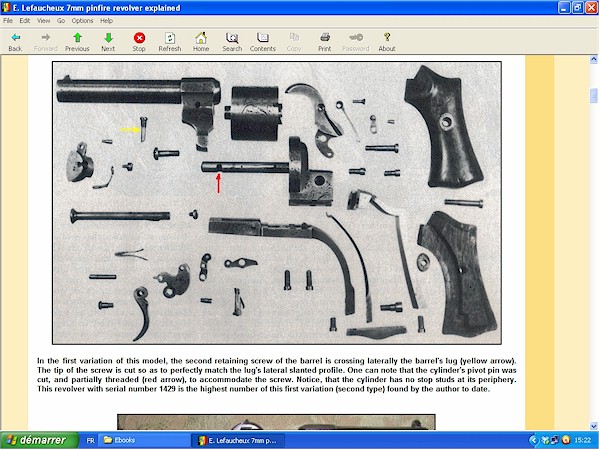The height and width of the screenshot is (450, 600).
Task: Expand hidden system tray icons arrow
Action: 533,440
